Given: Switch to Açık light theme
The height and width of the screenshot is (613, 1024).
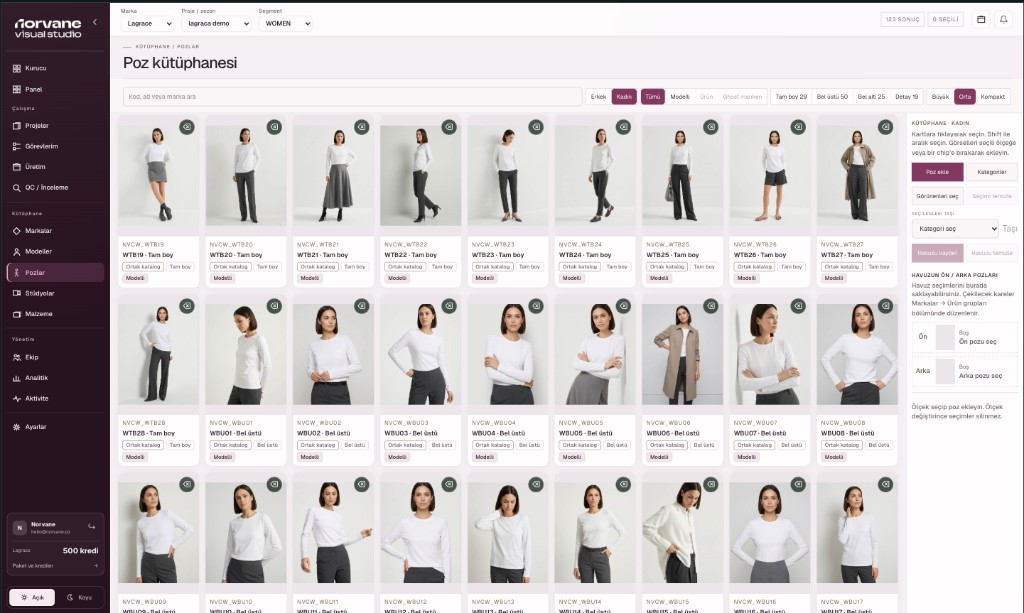Looking at the screenshot, I should pos(32,597).
